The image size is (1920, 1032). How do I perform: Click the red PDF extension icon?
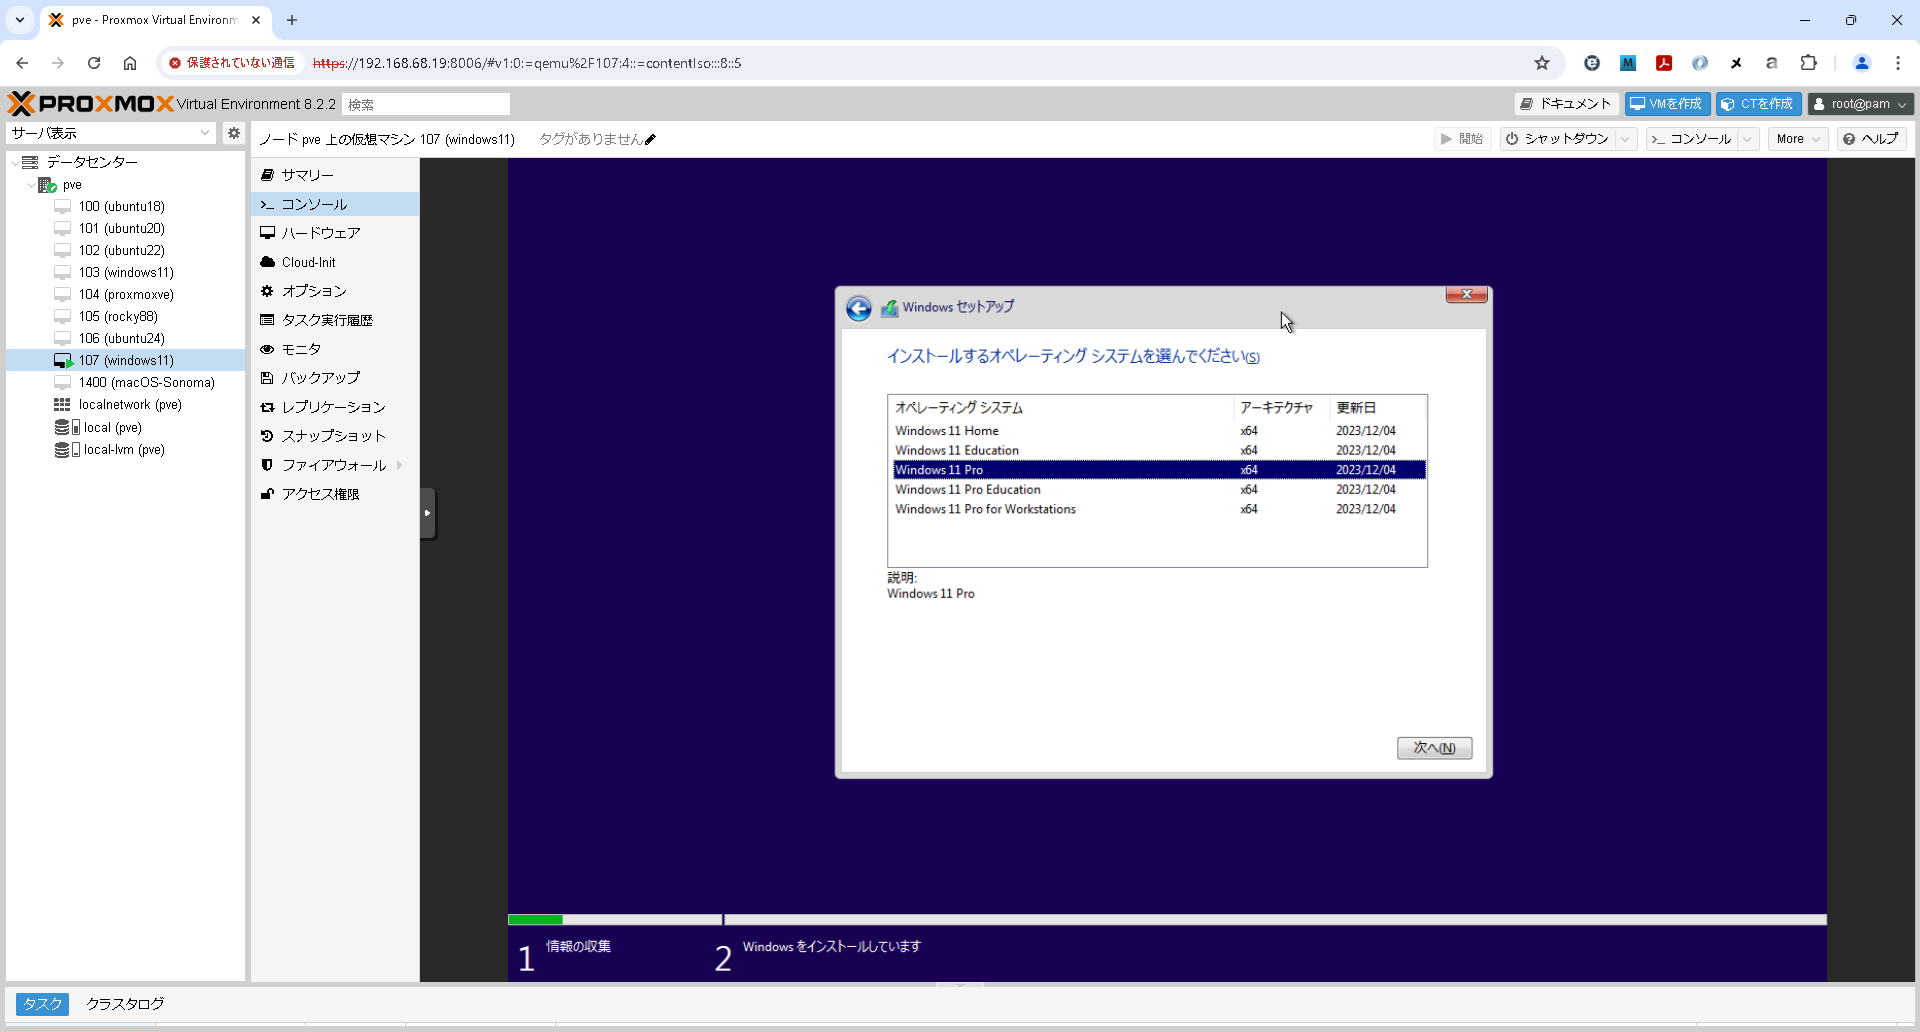tap(1664, 63)
